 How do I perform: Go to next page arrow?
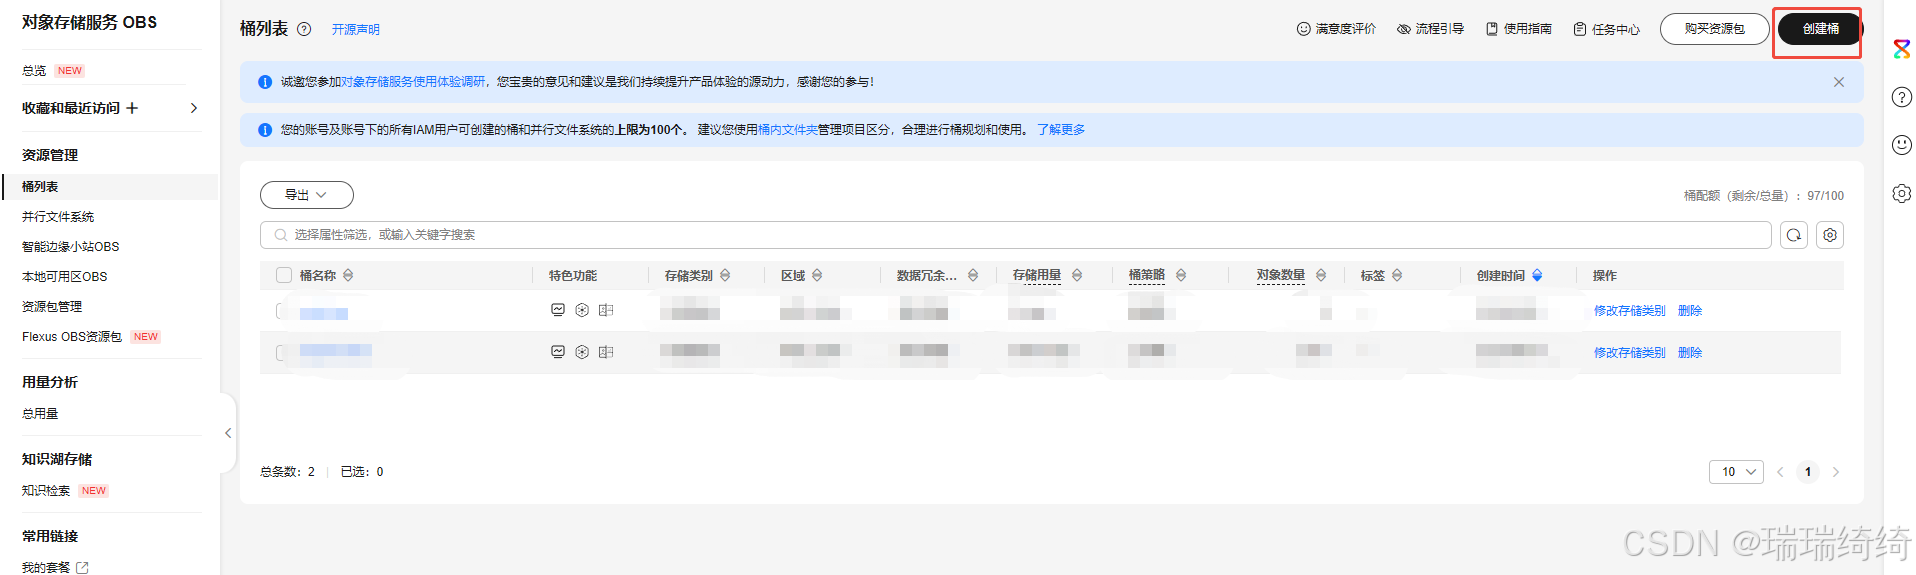pos(1836,472)
